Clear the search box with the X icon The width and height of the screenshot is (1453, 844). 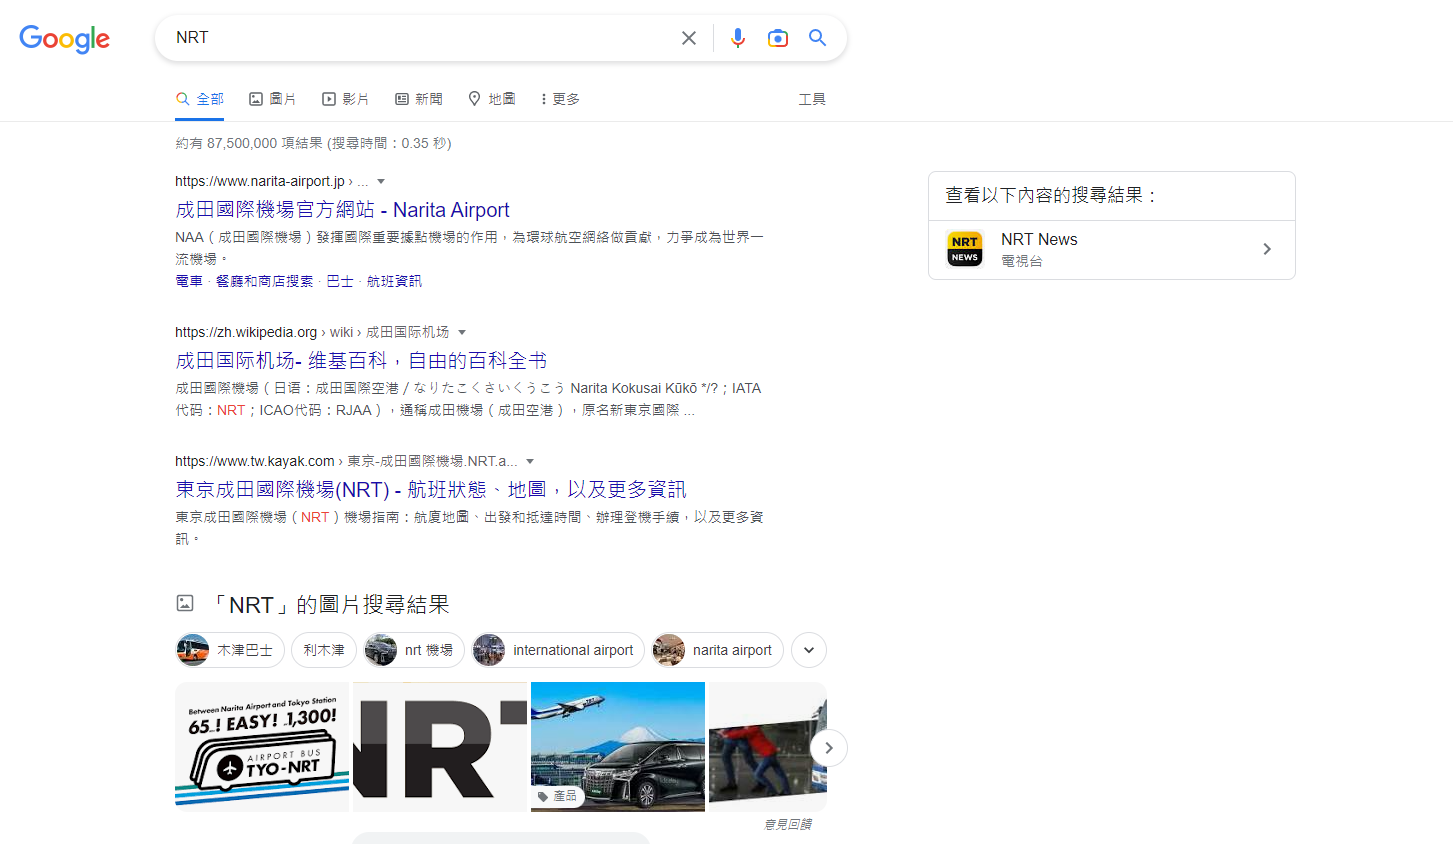click(689, 38)
